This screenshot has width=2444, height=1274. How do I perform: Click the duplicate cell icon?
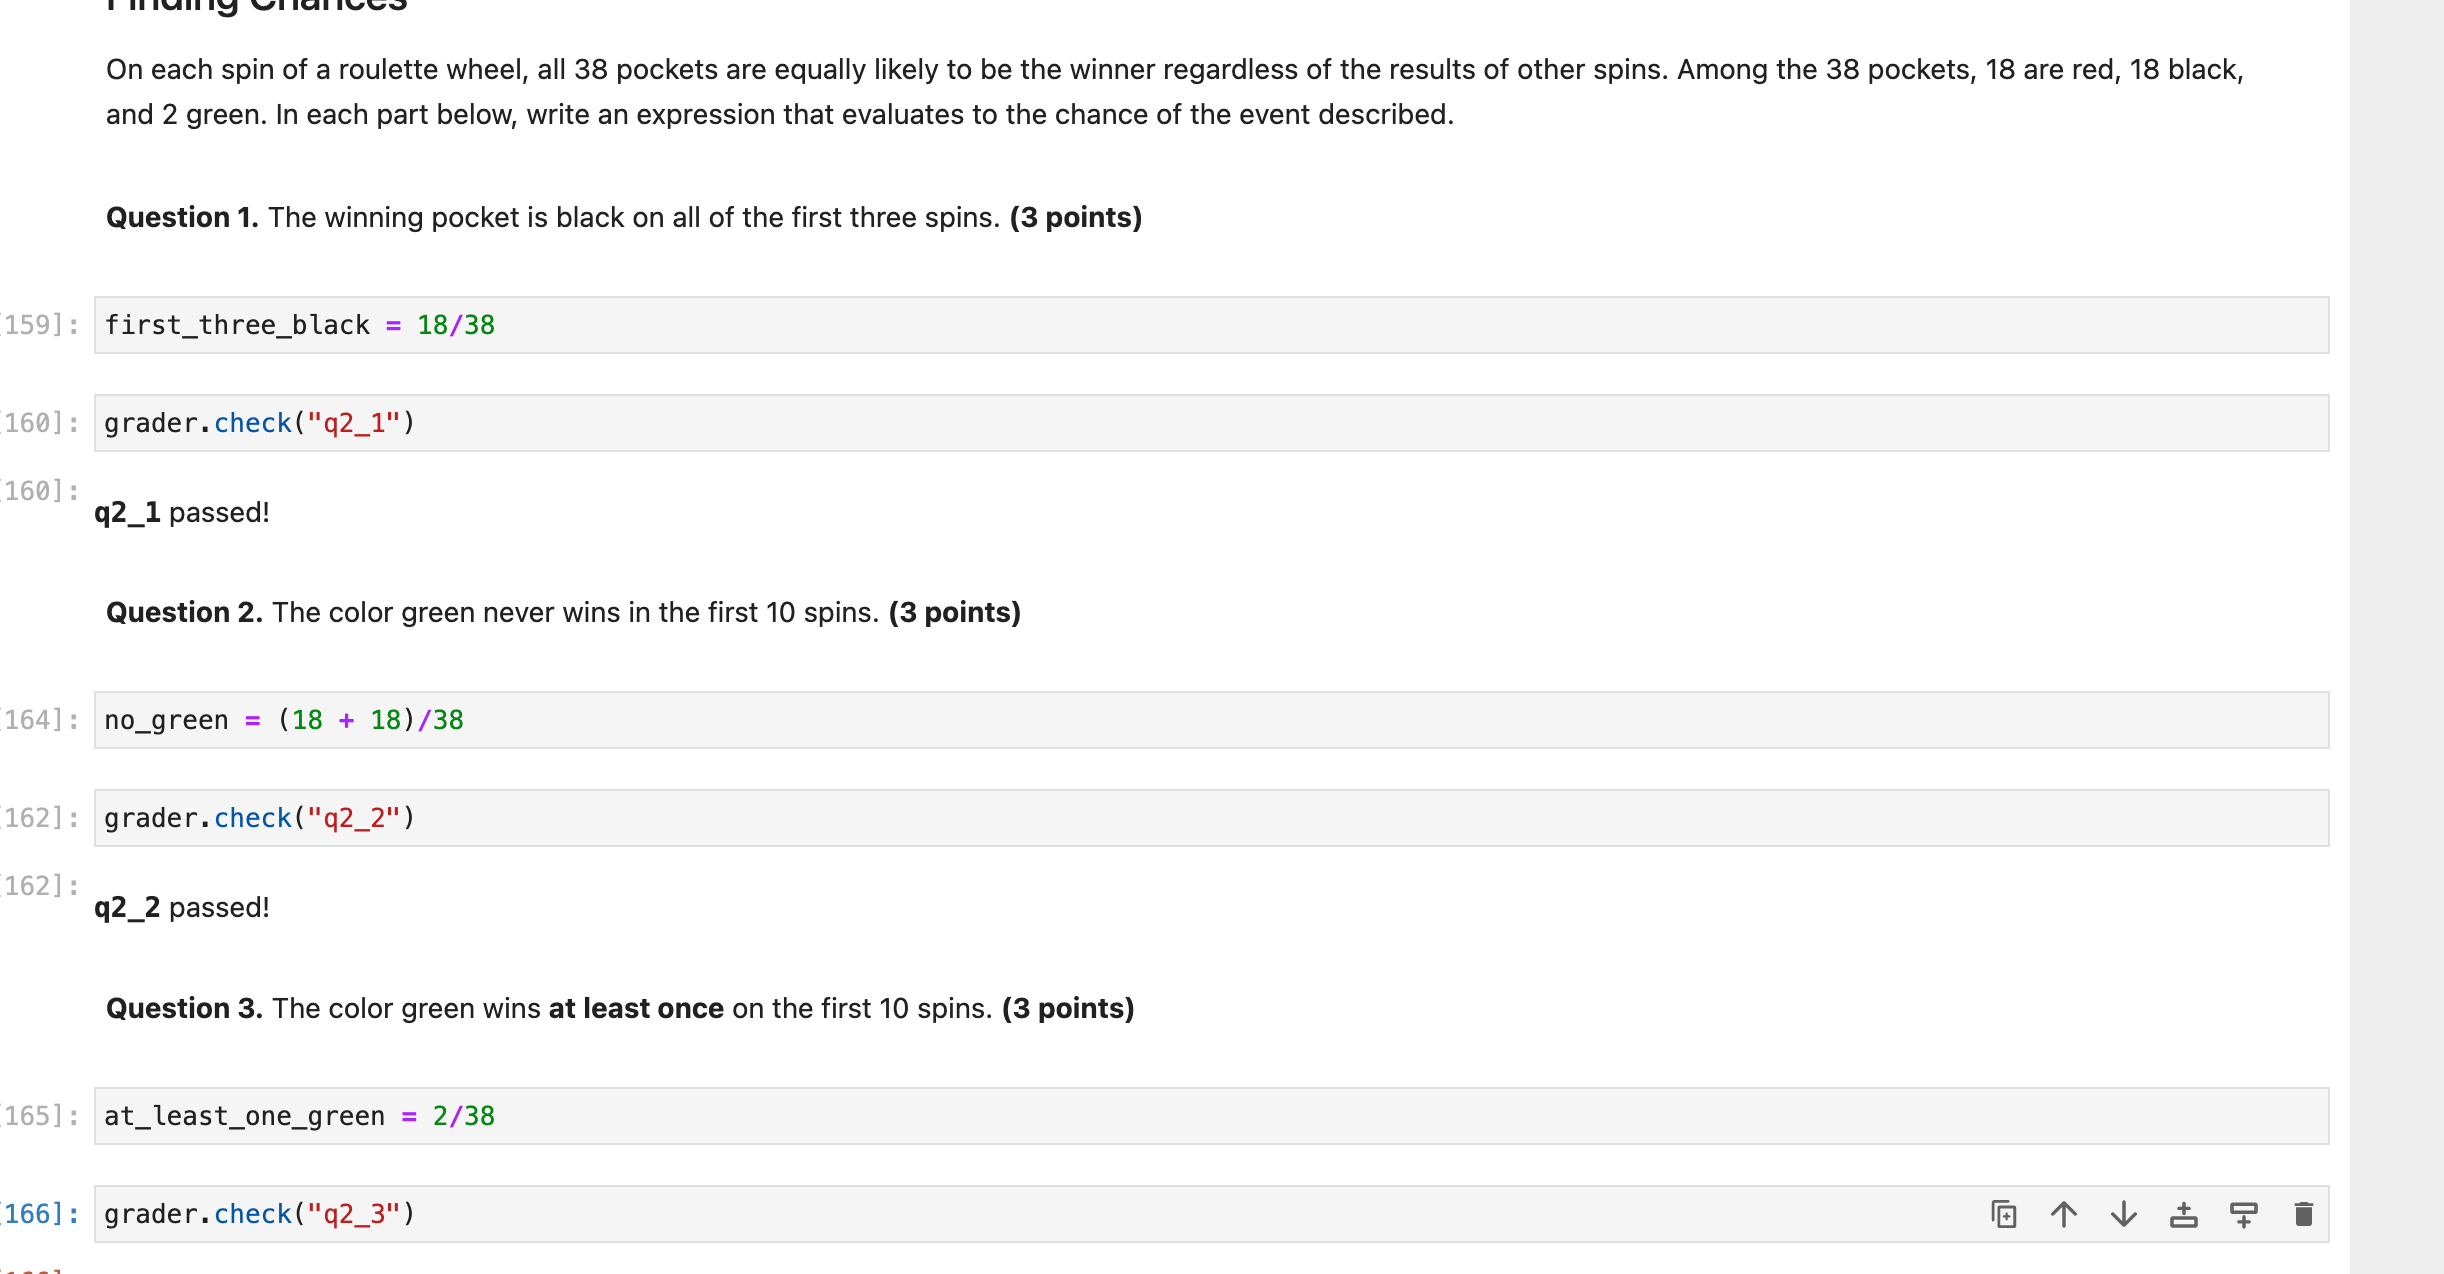click(2003, 1214)
